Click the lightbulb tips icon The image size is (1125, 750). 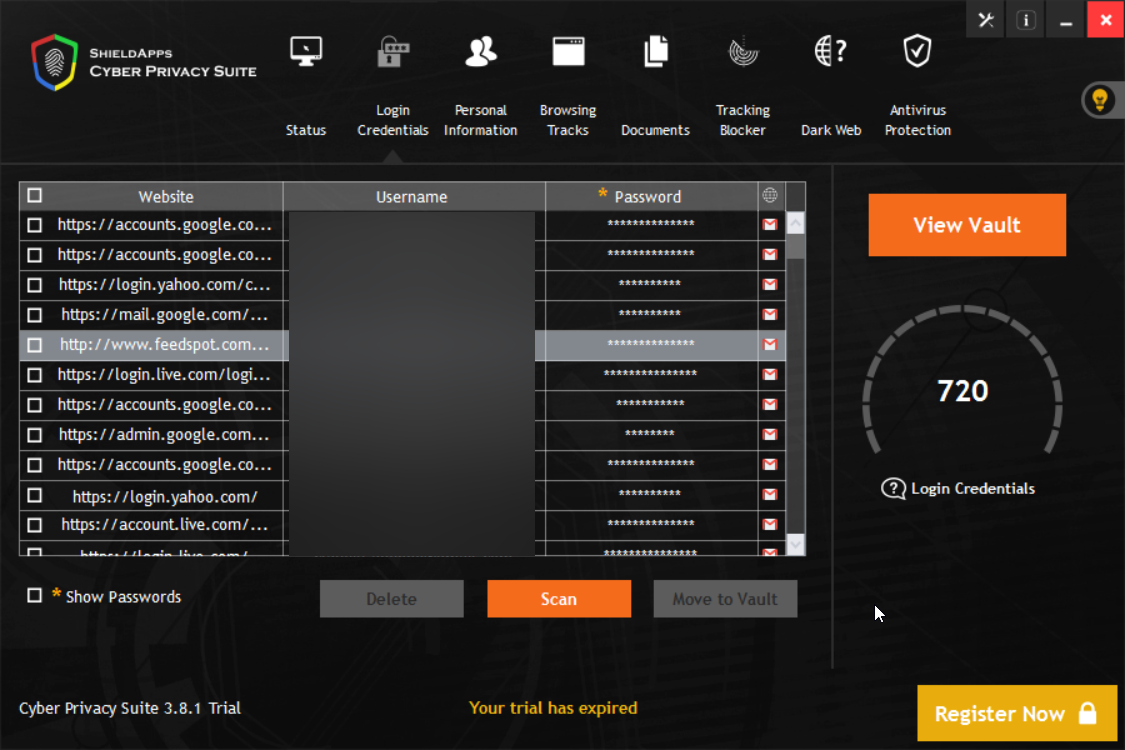[x=1100, y=100]
